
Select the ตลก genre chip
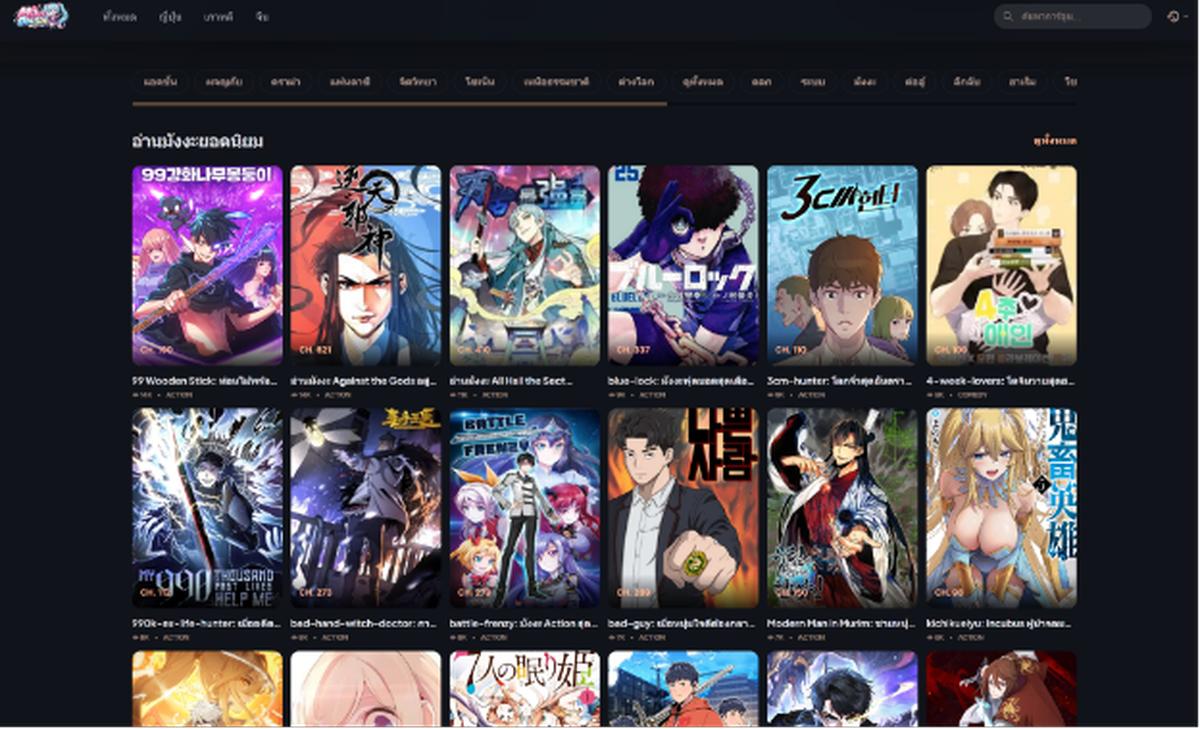[762, 82]
